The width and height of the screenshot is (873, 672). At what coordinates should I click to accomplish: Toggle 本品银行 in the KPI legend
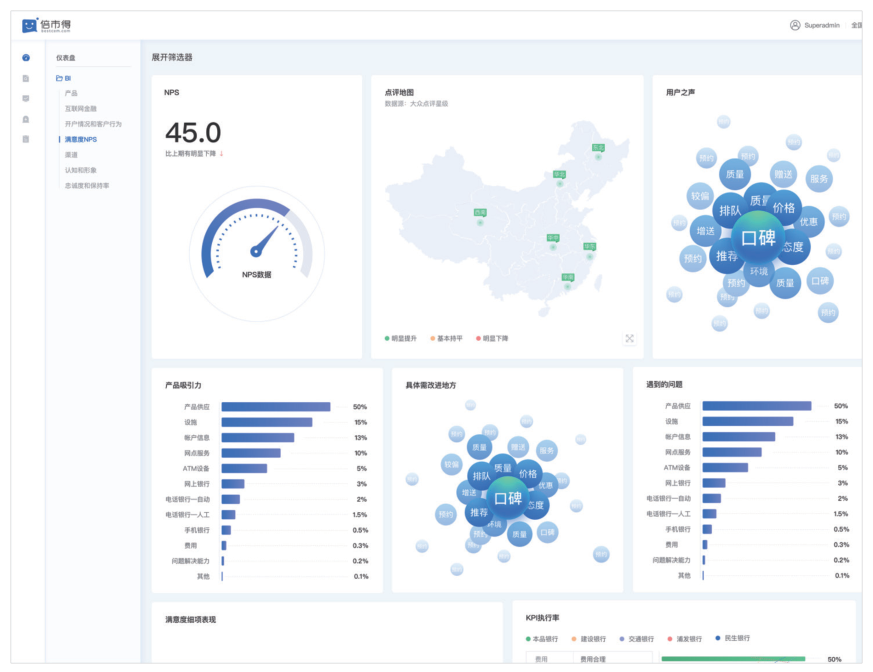542,639
